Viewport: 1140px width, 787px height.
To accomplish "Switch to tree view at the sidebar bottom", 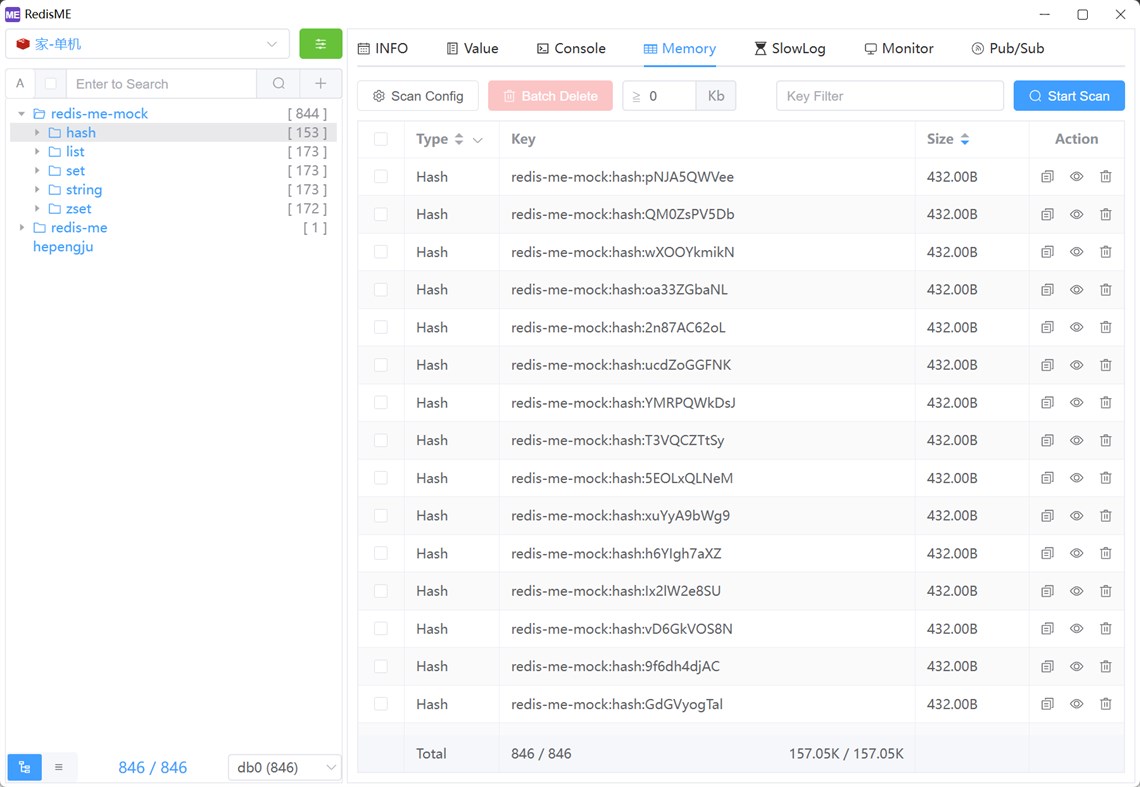I will click(25, 767).
